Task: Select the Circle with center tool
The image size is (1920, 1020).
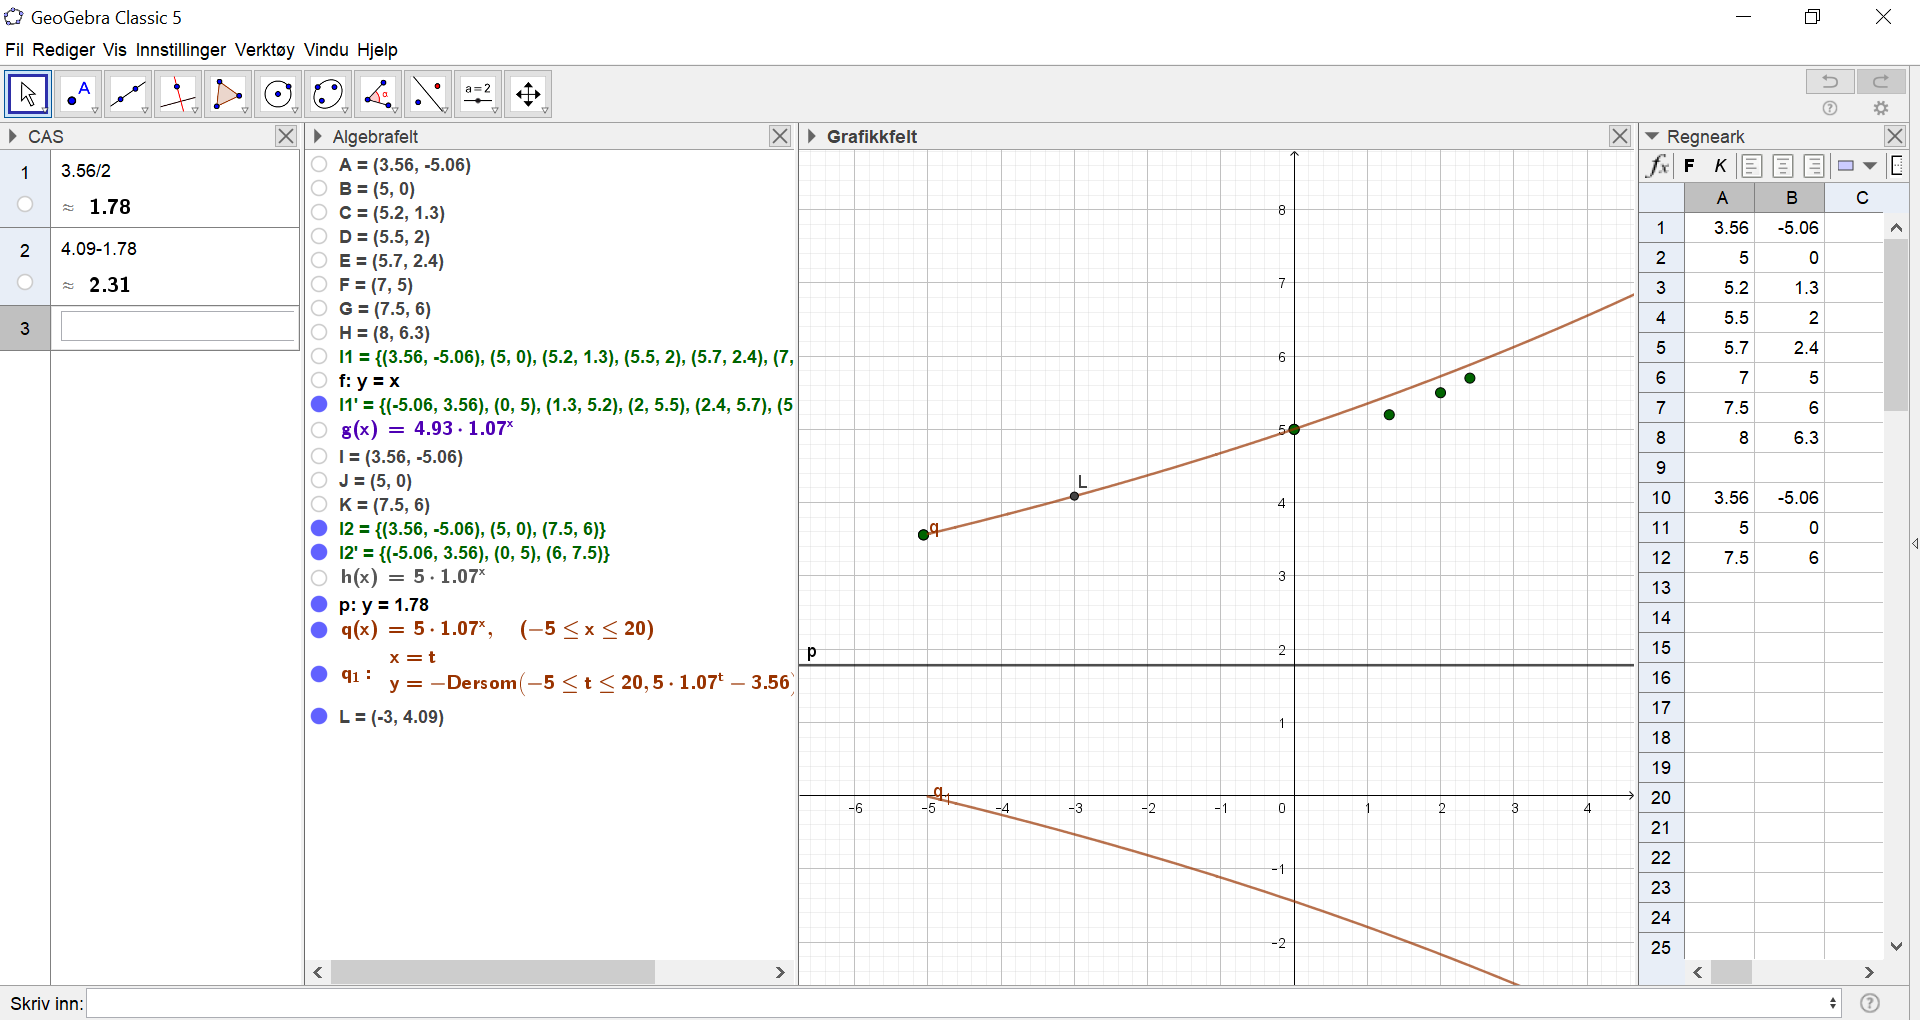Action: (278, 94)
